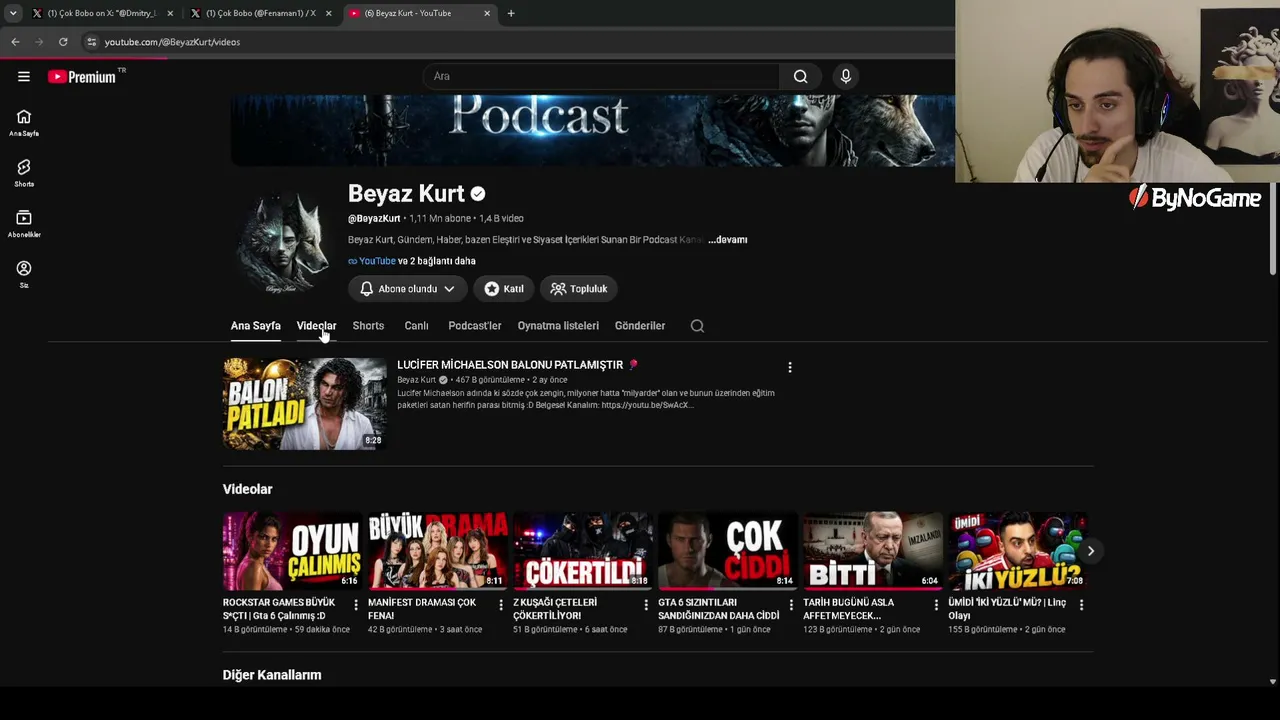The image size is (1280, 720).
Task: Open options for Tarih Bugünü video
Action: point(936,604)
